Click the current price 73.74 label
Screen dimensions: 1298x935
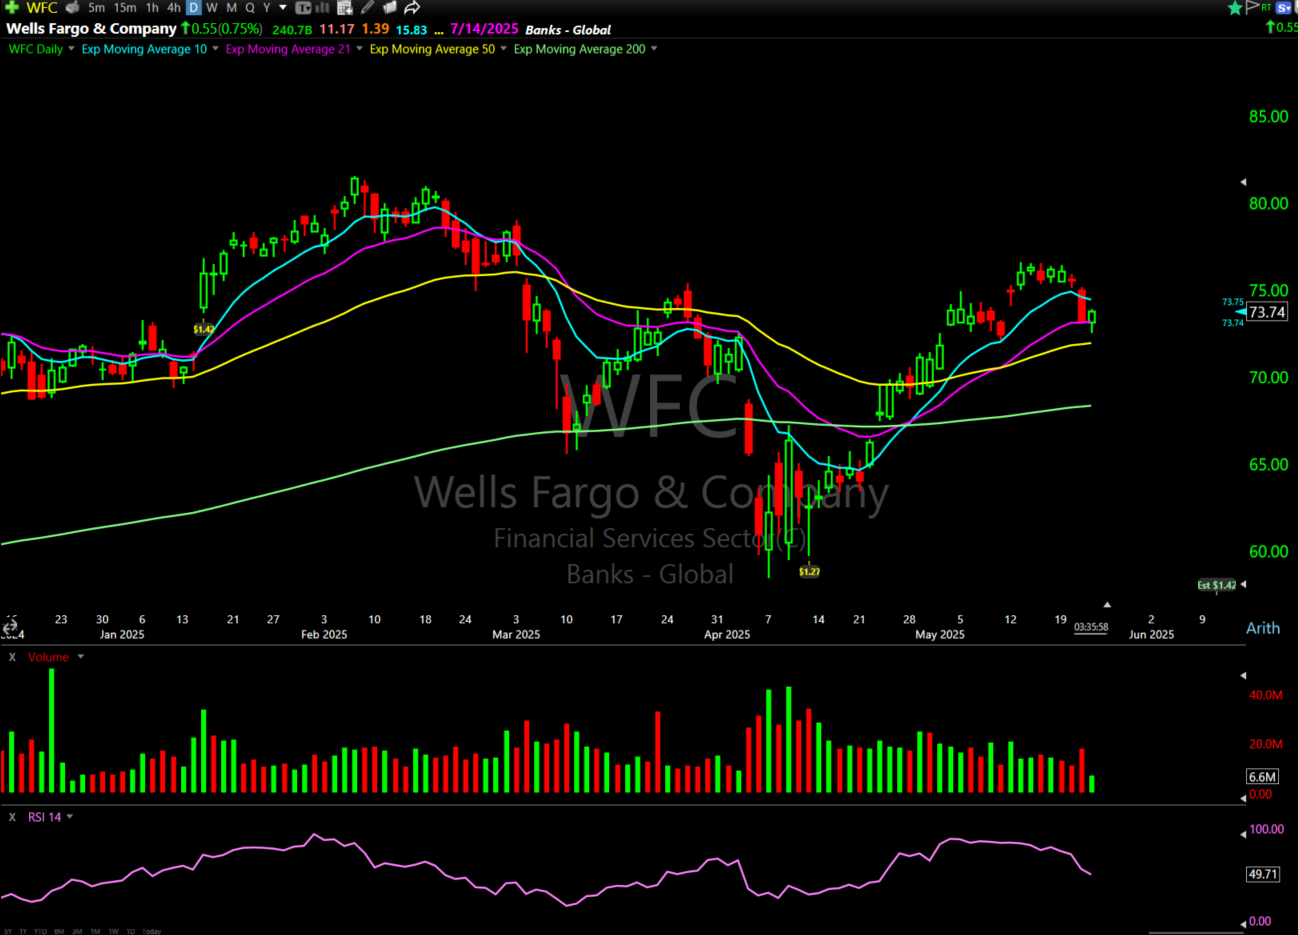coord(1267,312)
